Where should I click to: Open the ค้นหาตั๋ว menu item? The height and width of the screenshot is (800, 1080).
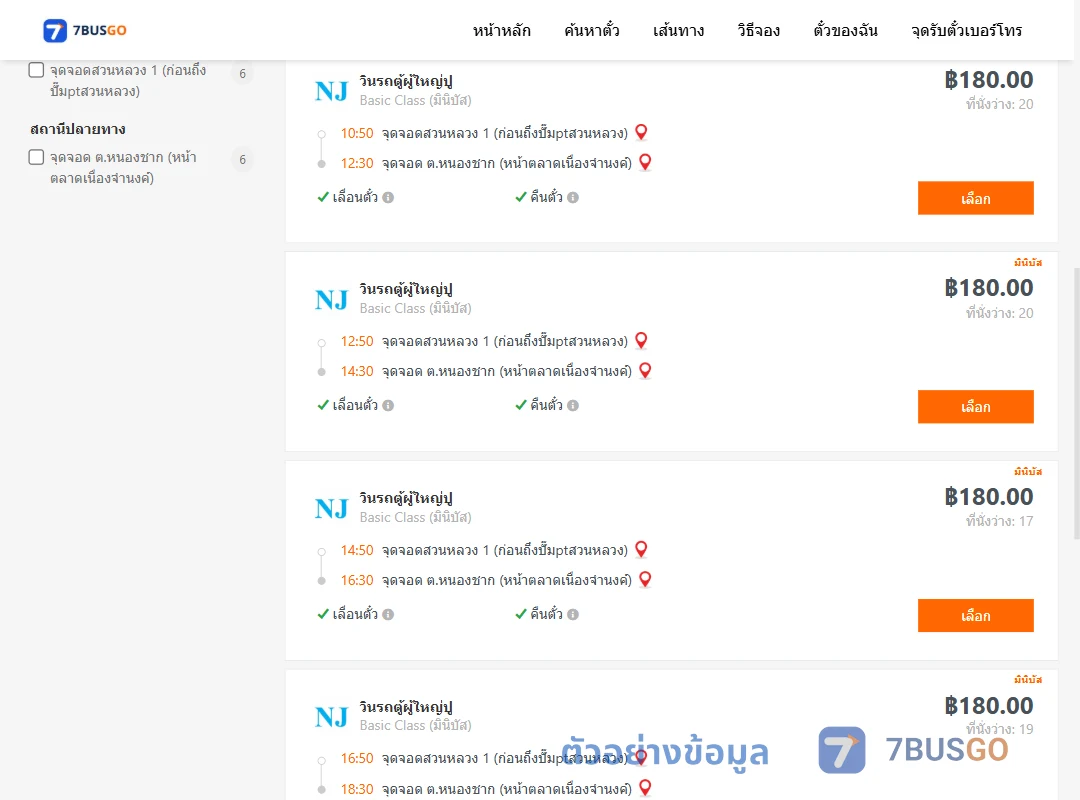coord(592,30)
